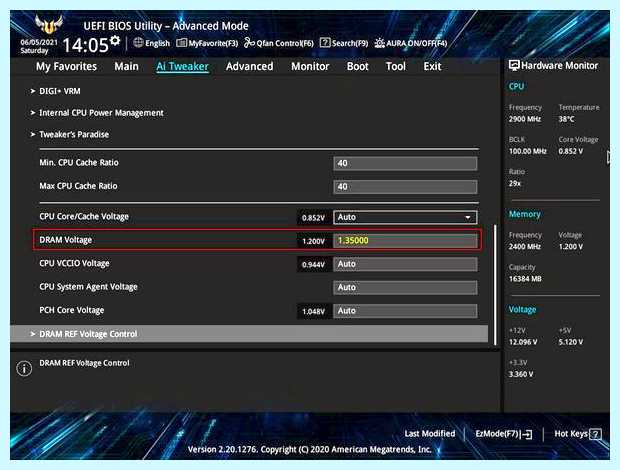The image size is (620, 470).
Task: Click the 5.120 V reading
Action: [571, 342]
